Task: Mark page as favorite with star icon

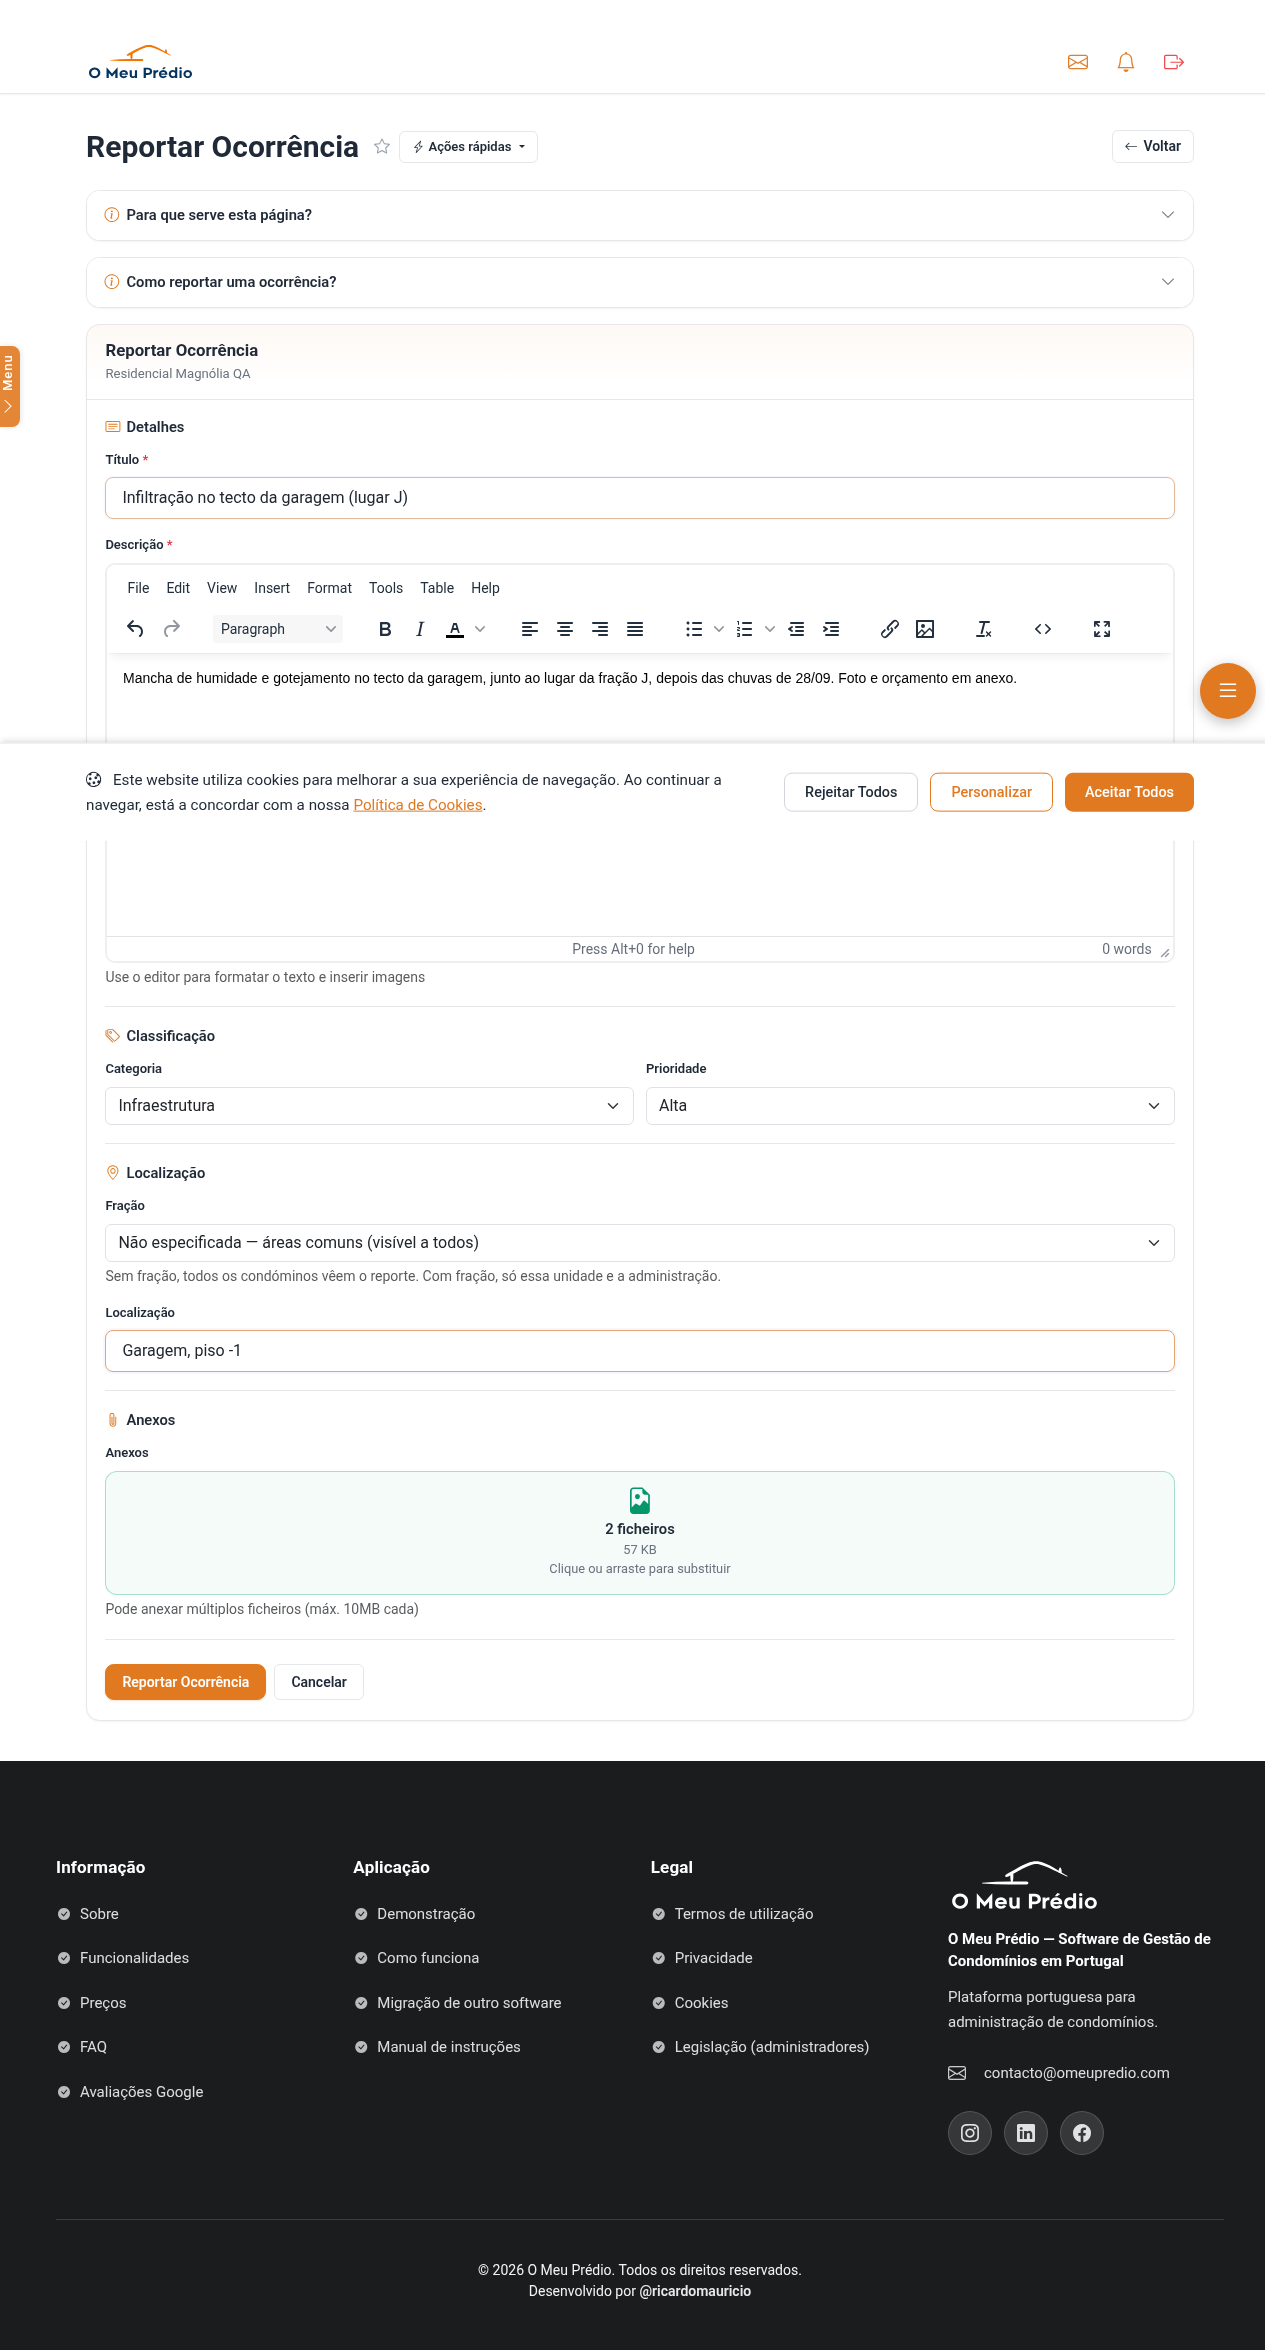Action: (x=382, y=147)
